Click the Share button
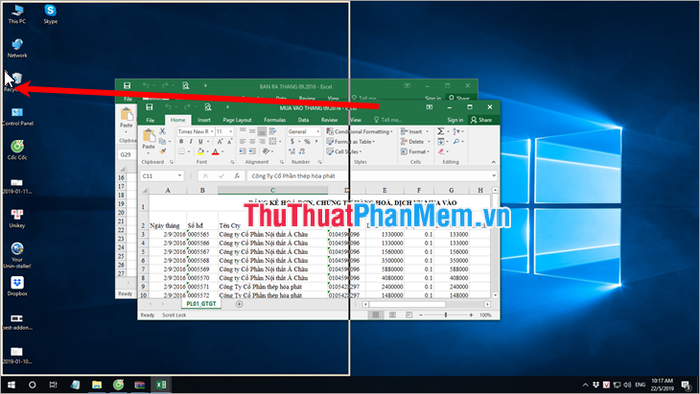 tap(481, 120)
